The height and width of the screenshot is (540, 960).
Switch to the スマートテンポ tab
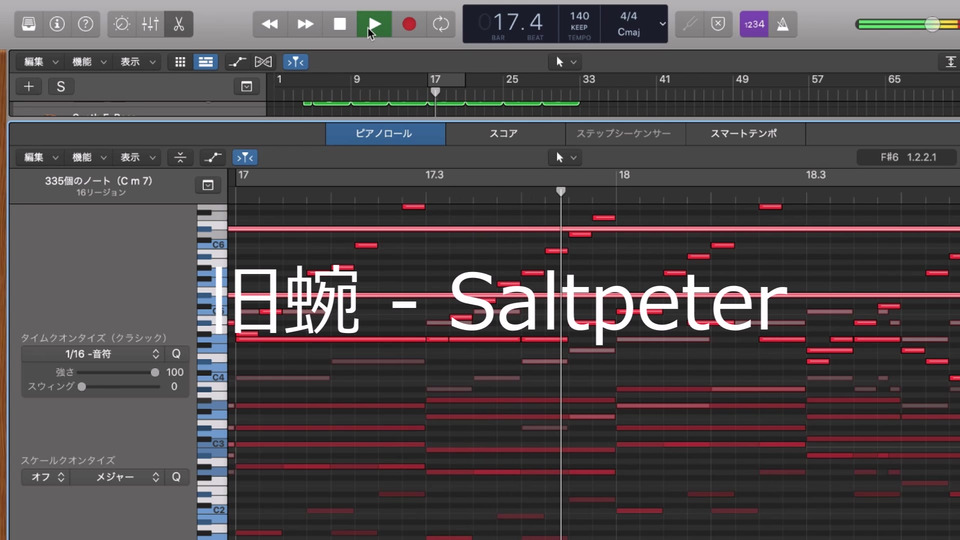point(743,133)
